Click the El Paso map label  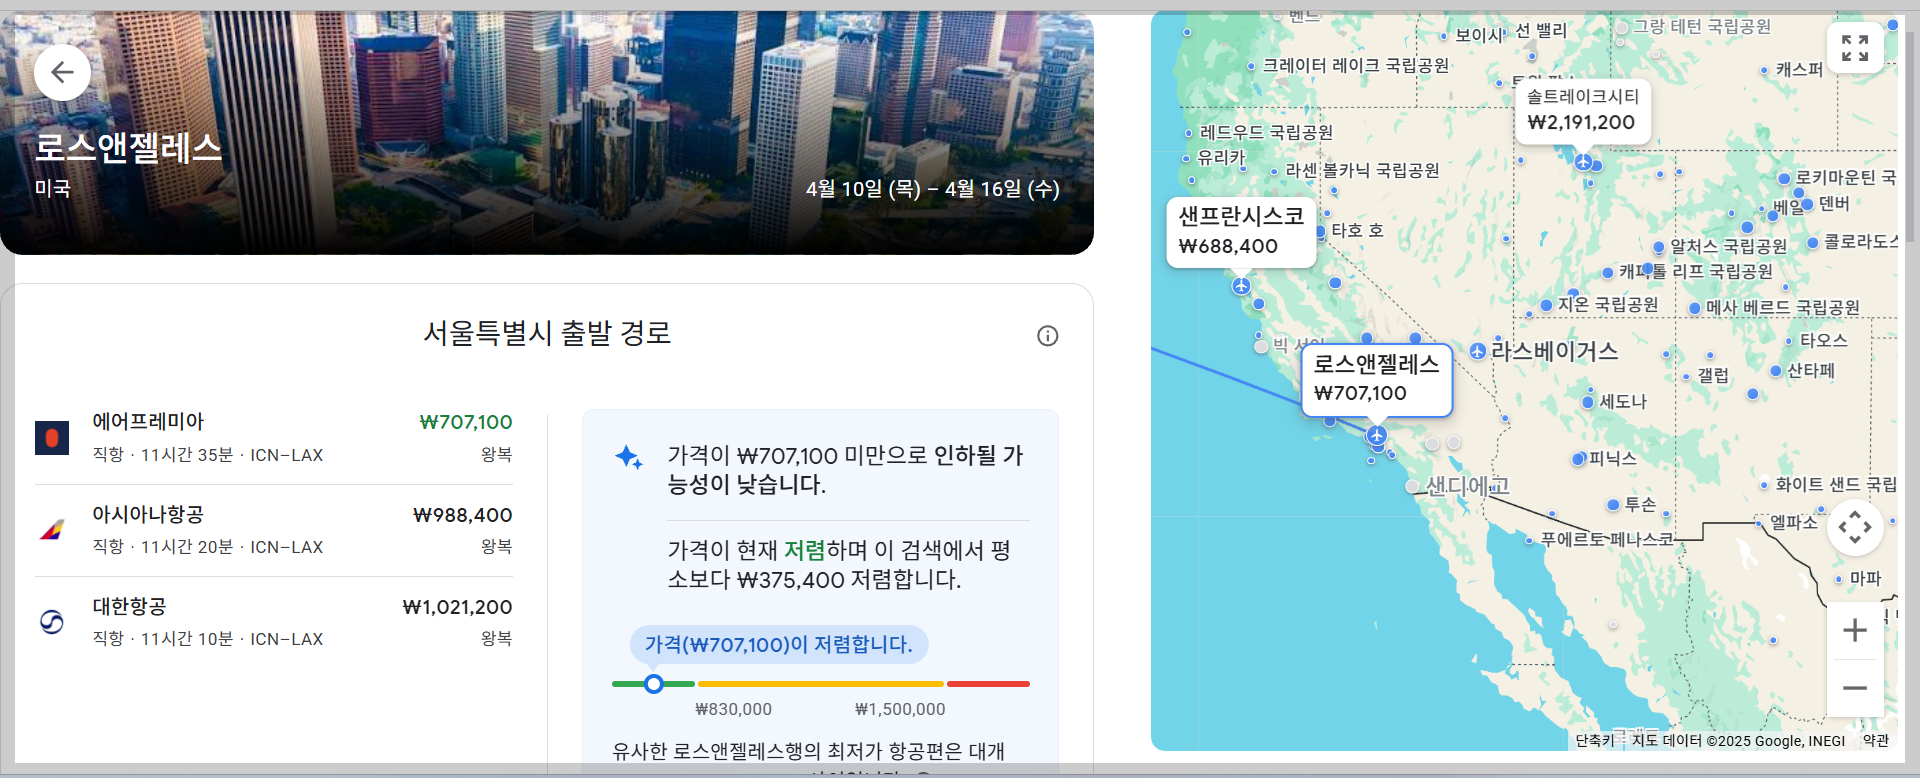pos(1794,522)
